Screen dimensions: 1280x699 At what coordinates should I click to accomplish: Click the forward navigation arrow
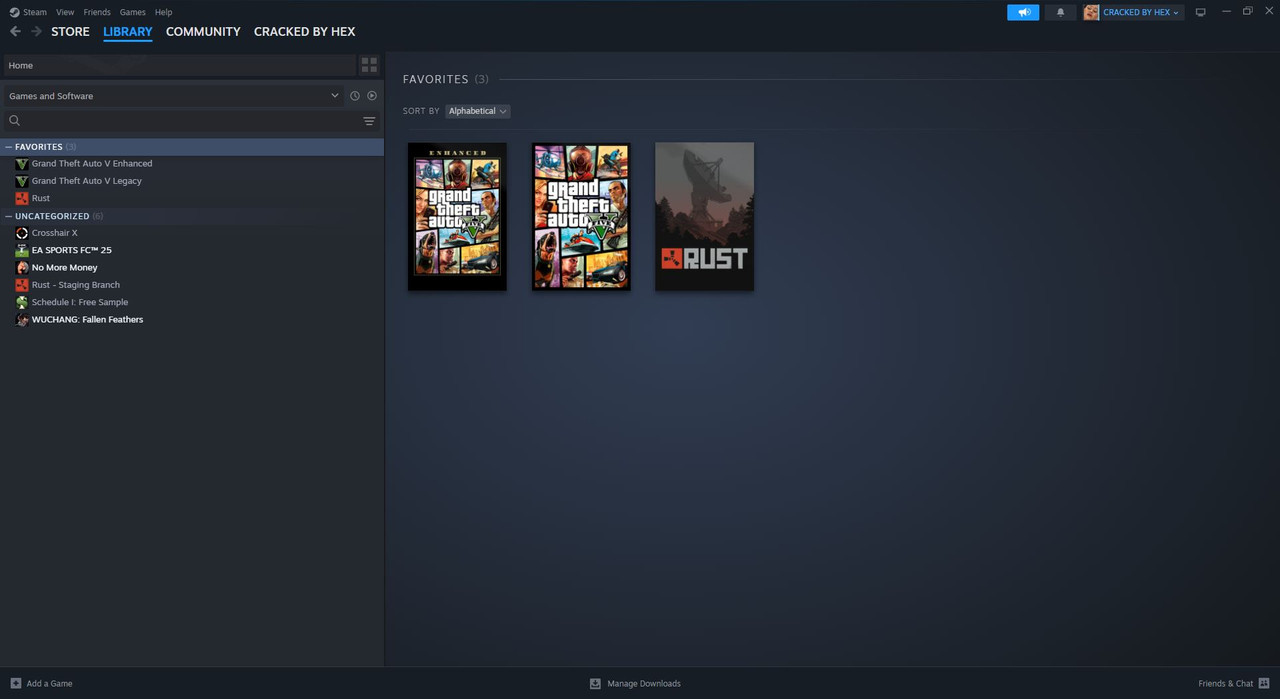[x=36, y=31]
